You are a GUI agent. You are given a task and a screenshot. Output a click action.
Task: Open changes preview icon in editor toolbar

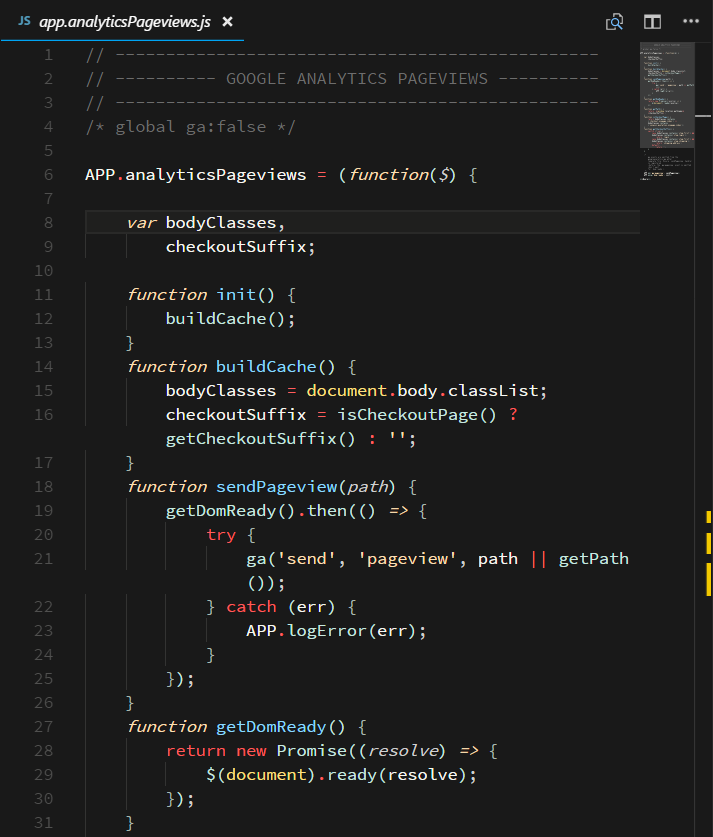pos(614,22)
